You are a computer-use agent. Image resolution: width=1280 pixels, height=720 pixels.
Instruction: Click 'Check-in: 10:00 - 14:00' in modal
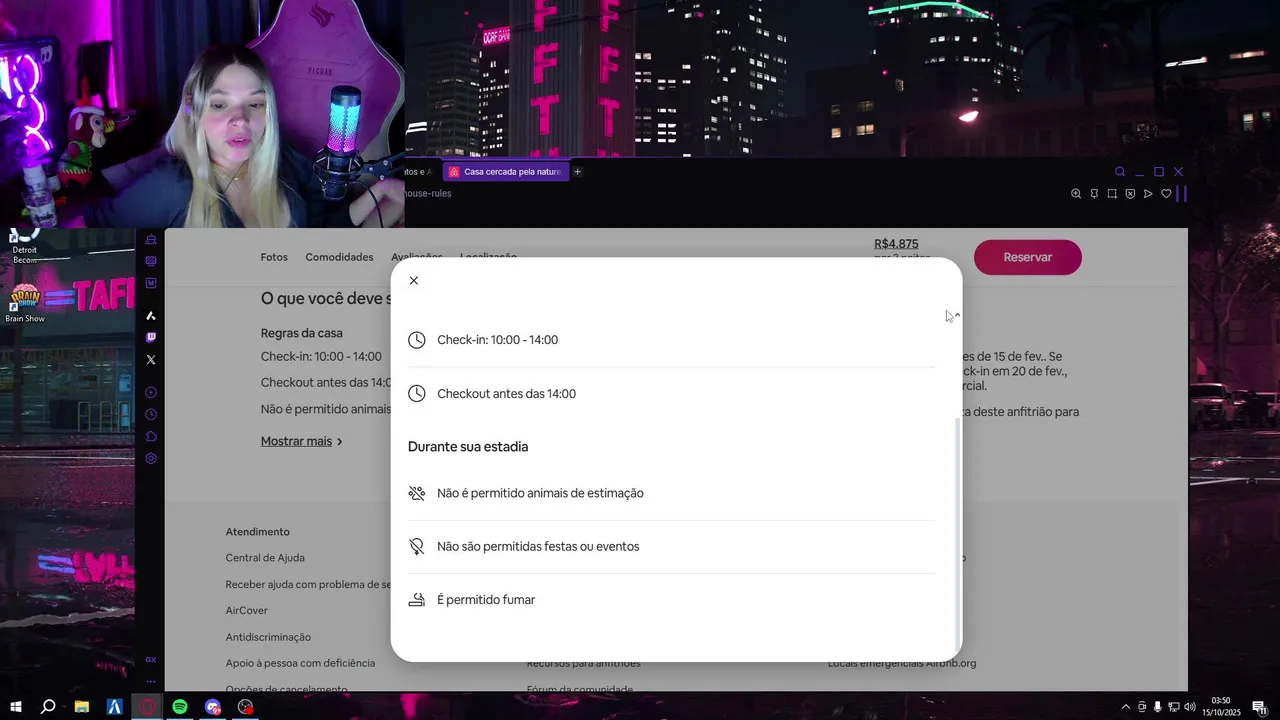tap(497, 340)
